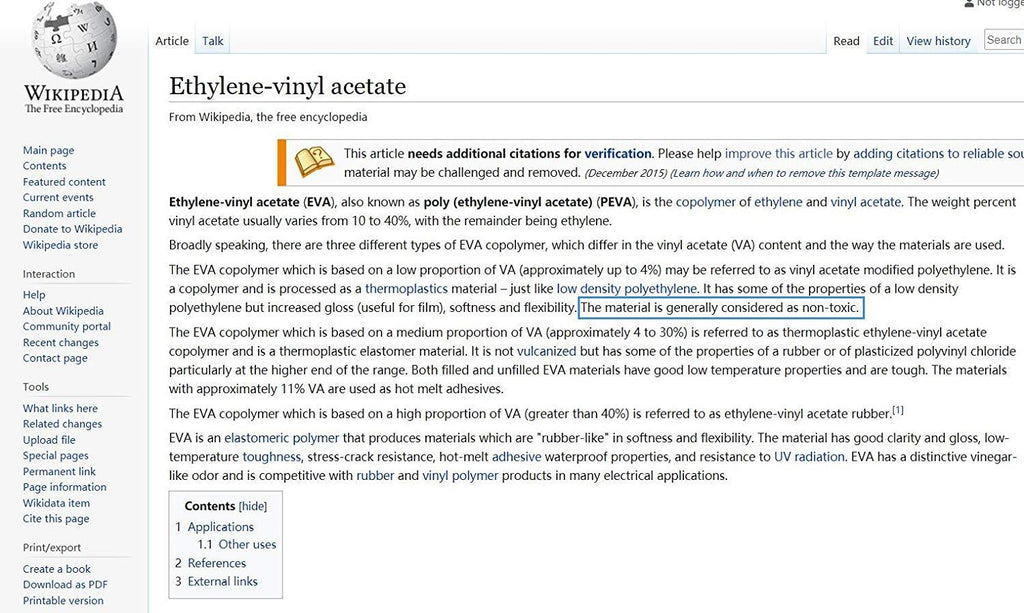Open Related changes tool
This screenshot has height=613, width=1024.
point(63,424)
